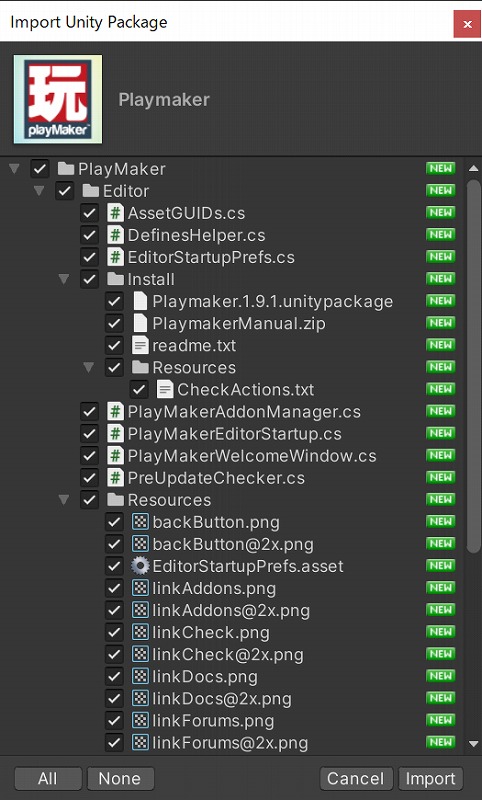Viewport: 482px width, 800px height.
Task: Click the gear asset icon for EditorStartupPrefs.asset
Action: pyautogui.click(x=140, y=566)
